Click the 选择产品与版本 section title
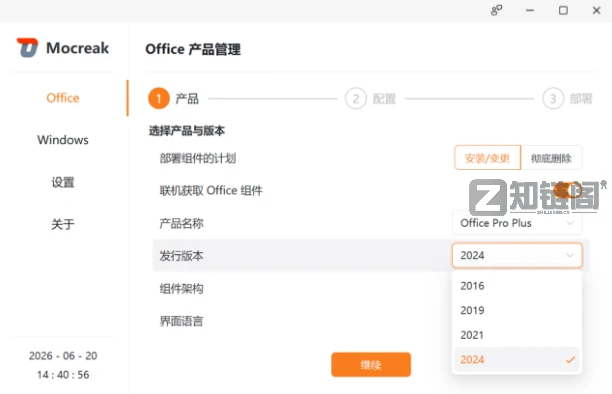 coord(187,130)
